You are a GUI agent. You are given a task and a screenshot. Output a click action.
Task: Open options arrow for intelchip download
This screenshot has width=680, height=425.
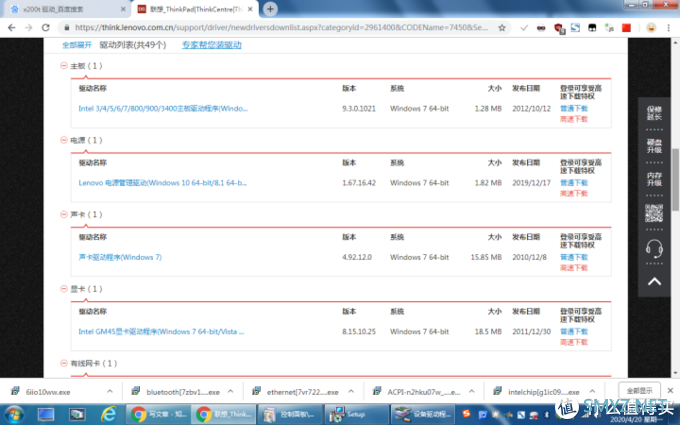pos(592,392)
